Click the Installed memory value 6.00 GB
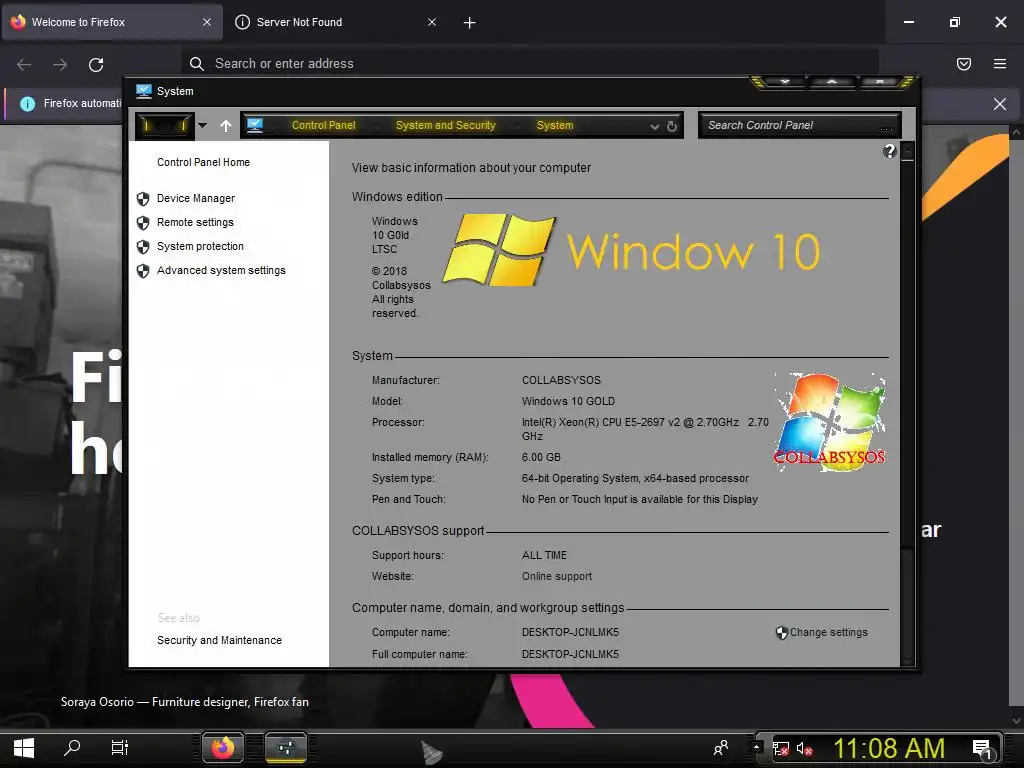 [541, 457]
